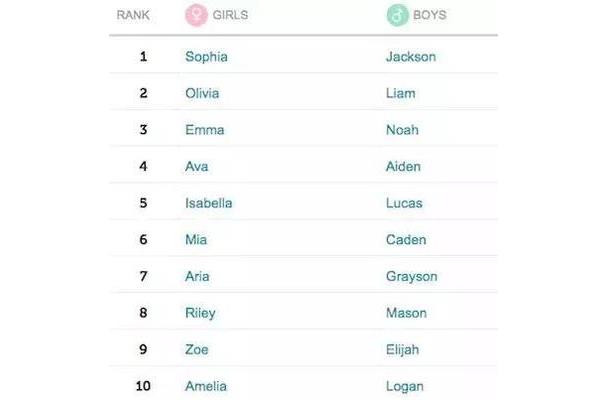The height and width of the screenshot is (400, 600).
Task: Select the girl name Olivia
Action: pyautogui.click(x=202, y=93)
